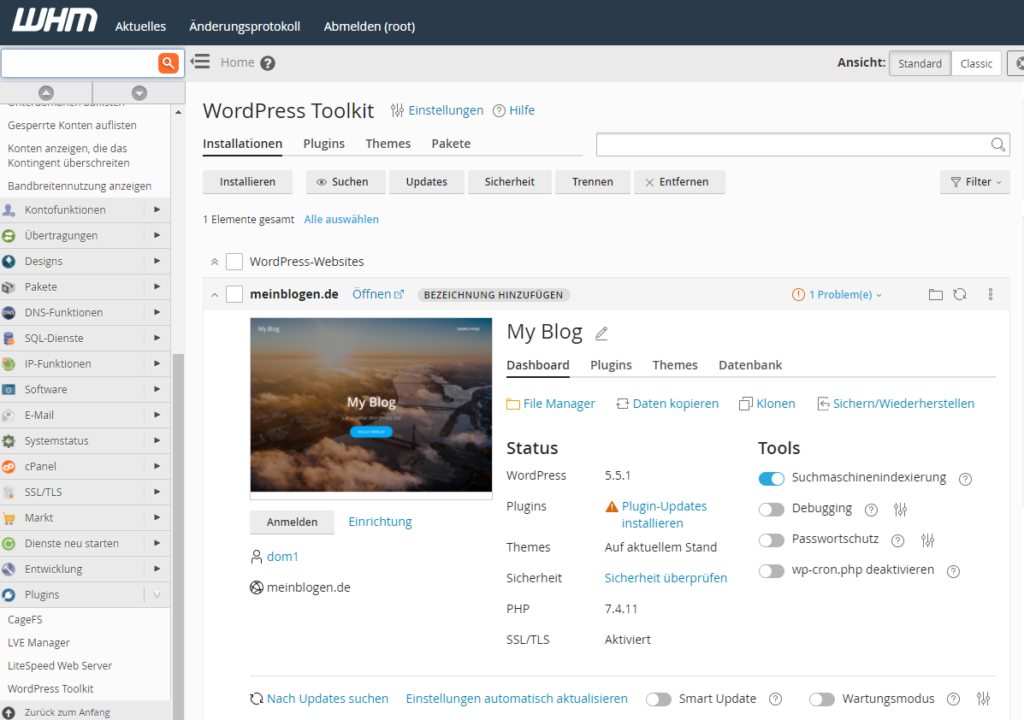This screenshot has height=720, width=1024.
Task: Expand the SSL/TLS sidebar arrow
Action: (x=157, y=492)
